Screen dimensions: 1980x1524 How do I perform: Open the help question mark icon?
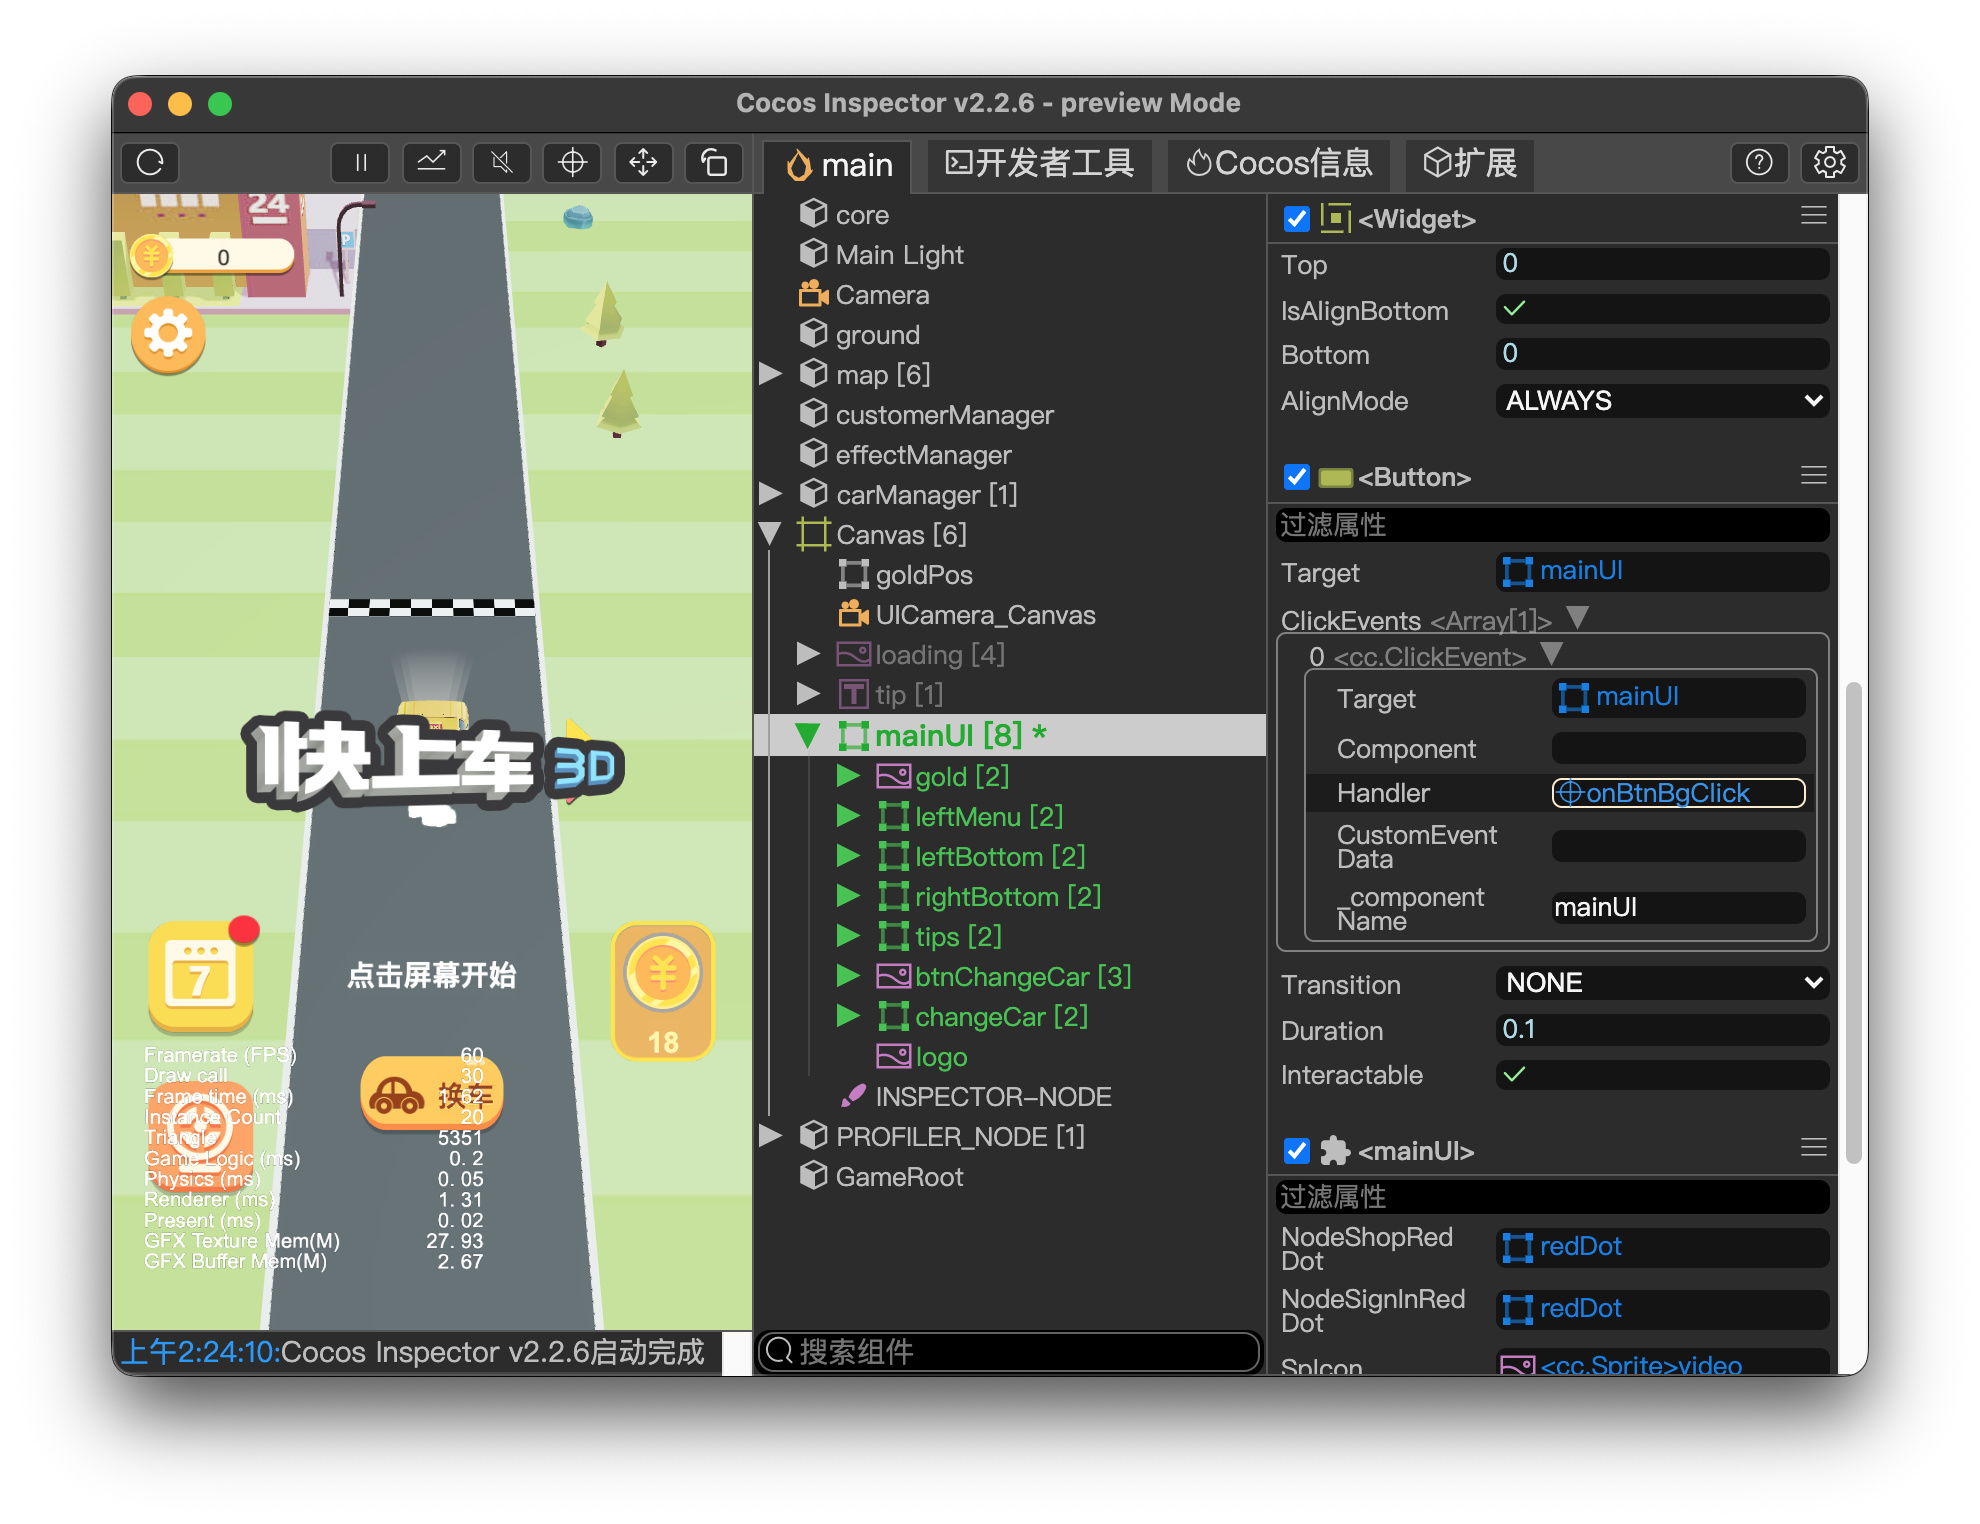point(1758,162)
